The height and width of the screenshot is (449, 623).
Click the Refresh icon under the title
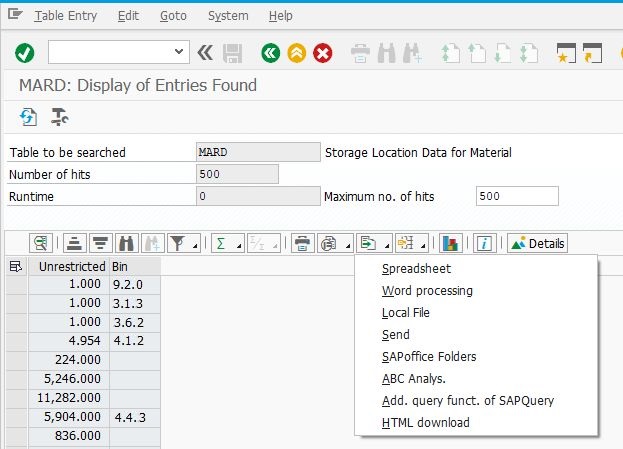[x=29, y=117]
